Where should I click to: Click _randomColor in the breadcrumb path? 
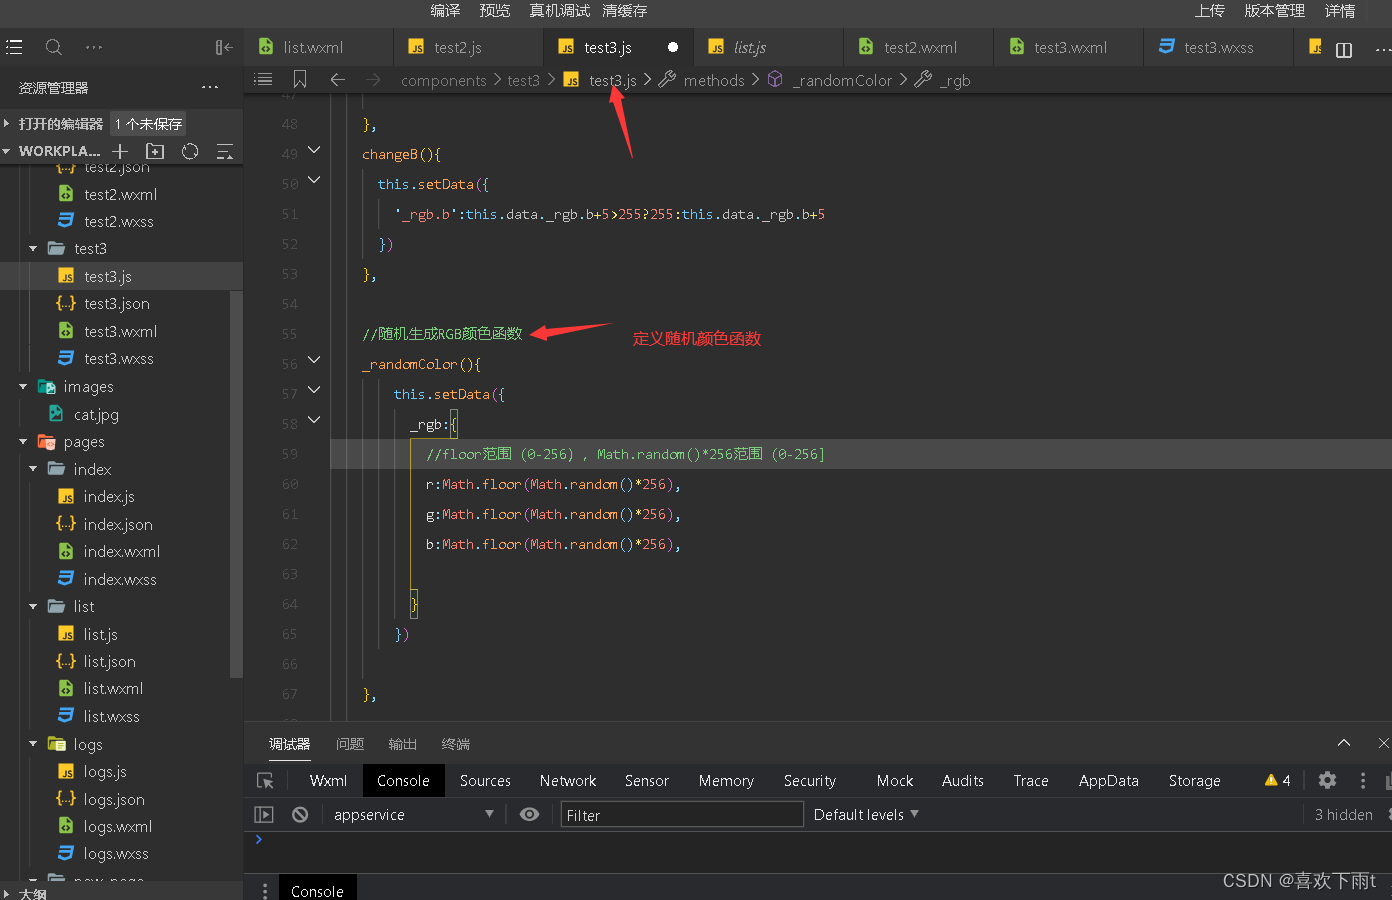pos(842,80)
